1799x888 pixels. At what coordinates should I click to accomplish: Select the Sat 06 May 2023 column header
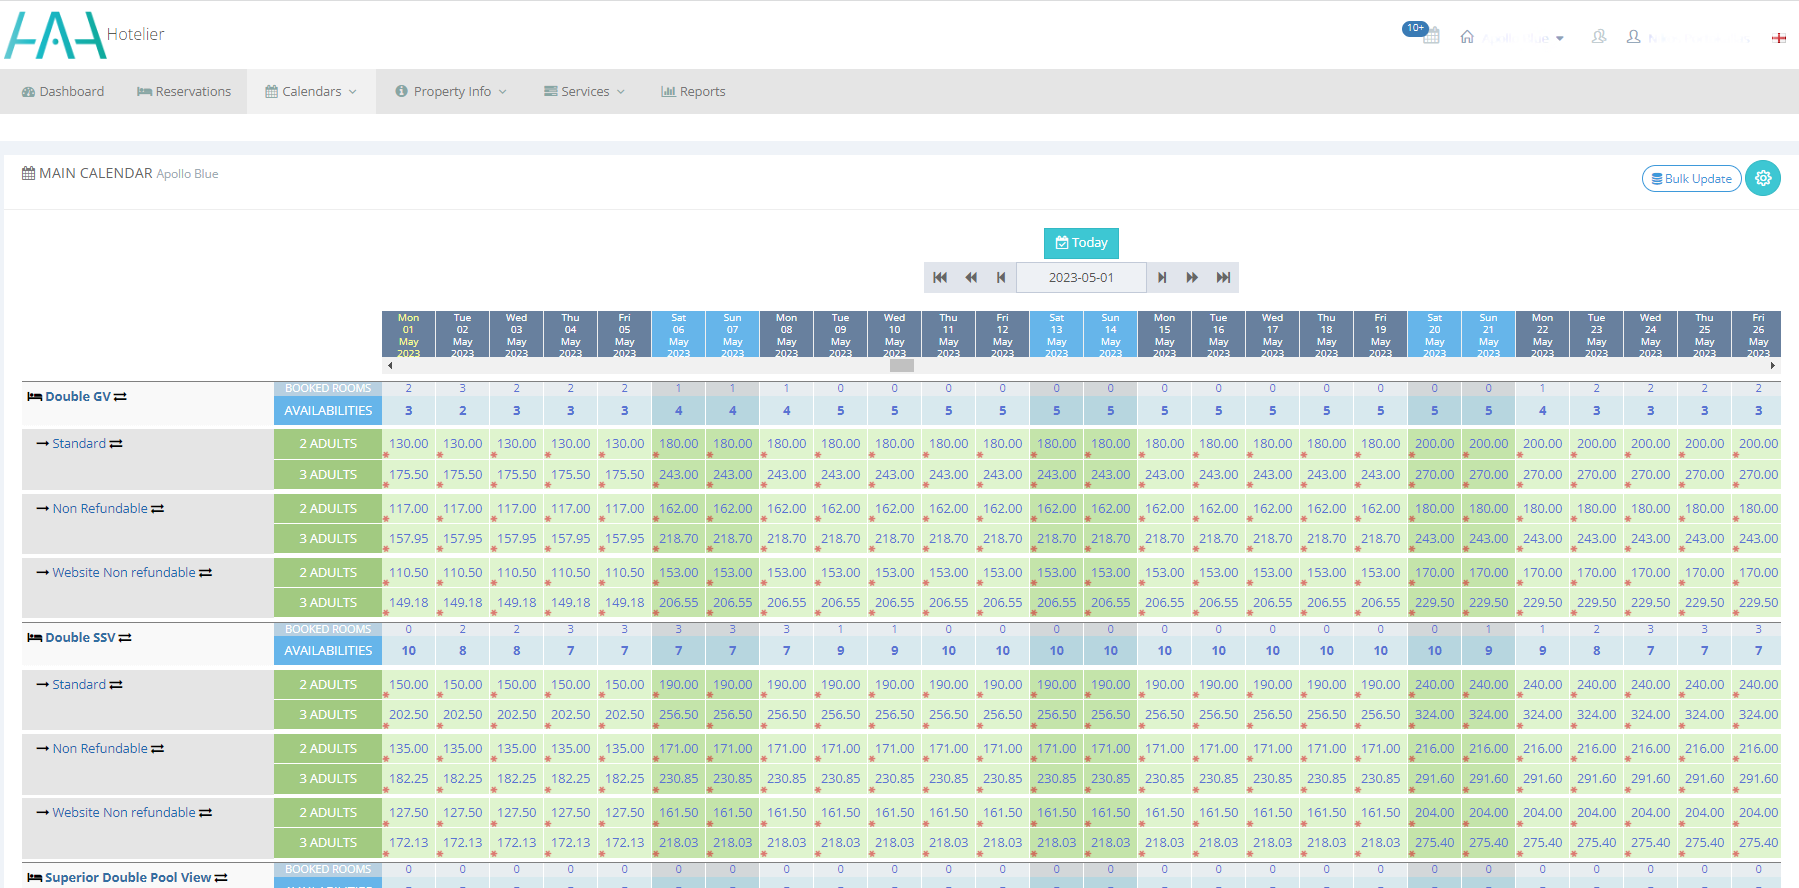(678, 334)
